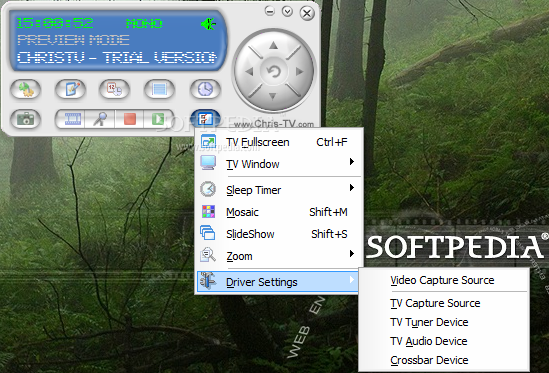
Task: Select the SlideShow menu entry
Action: pyautogui.click(x=279, y=234)
